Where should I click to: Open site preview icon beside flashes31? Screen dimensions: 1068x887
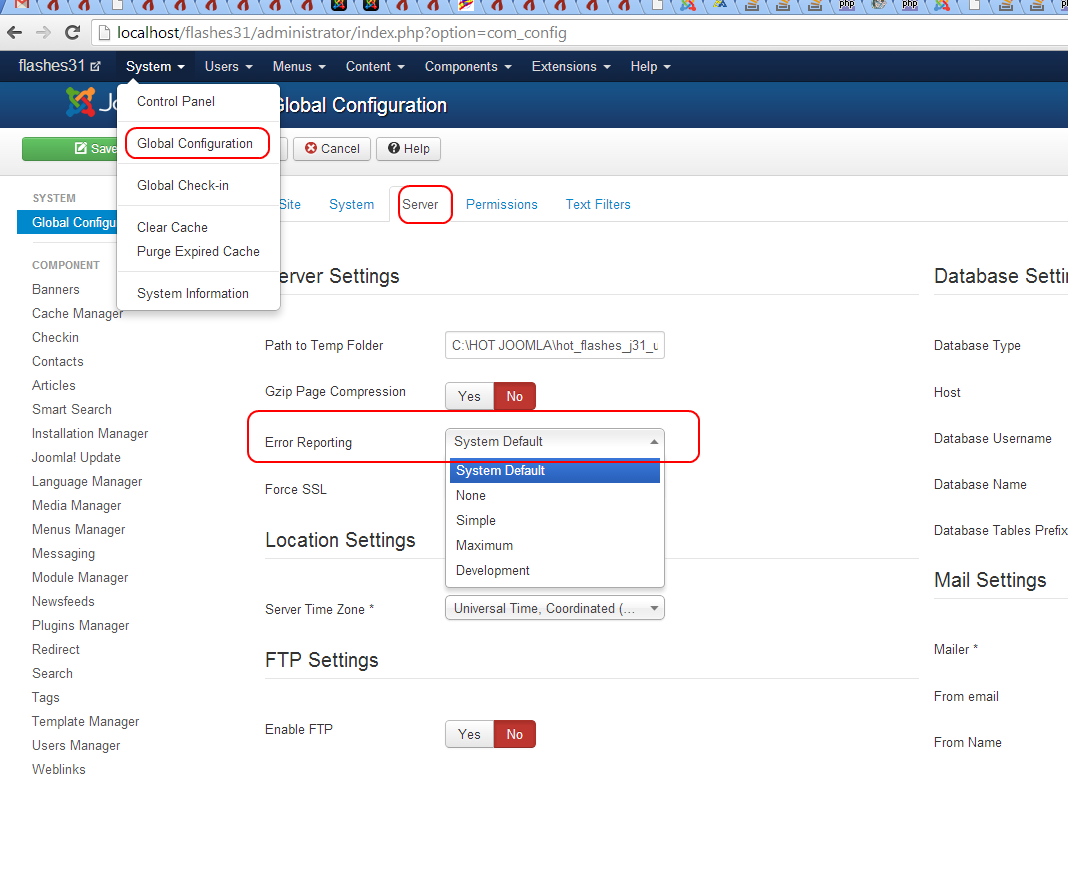tap(95, 66)
